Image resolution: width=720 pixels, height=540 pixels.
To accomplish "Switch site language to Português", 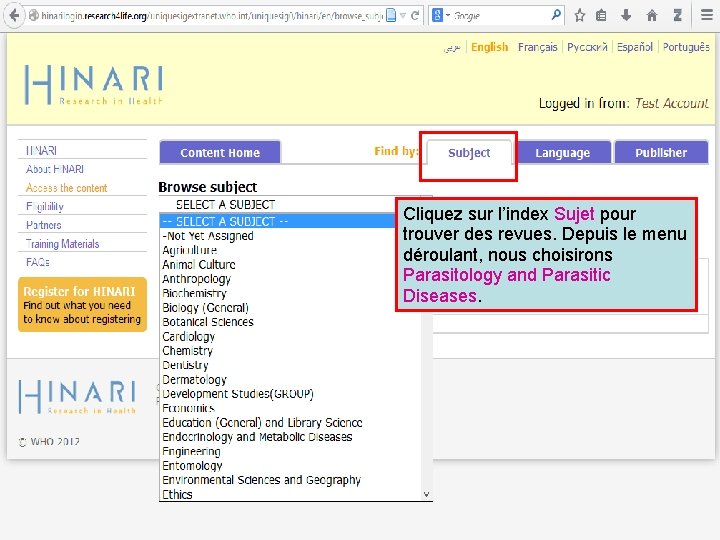I will [x=686, y=47].
